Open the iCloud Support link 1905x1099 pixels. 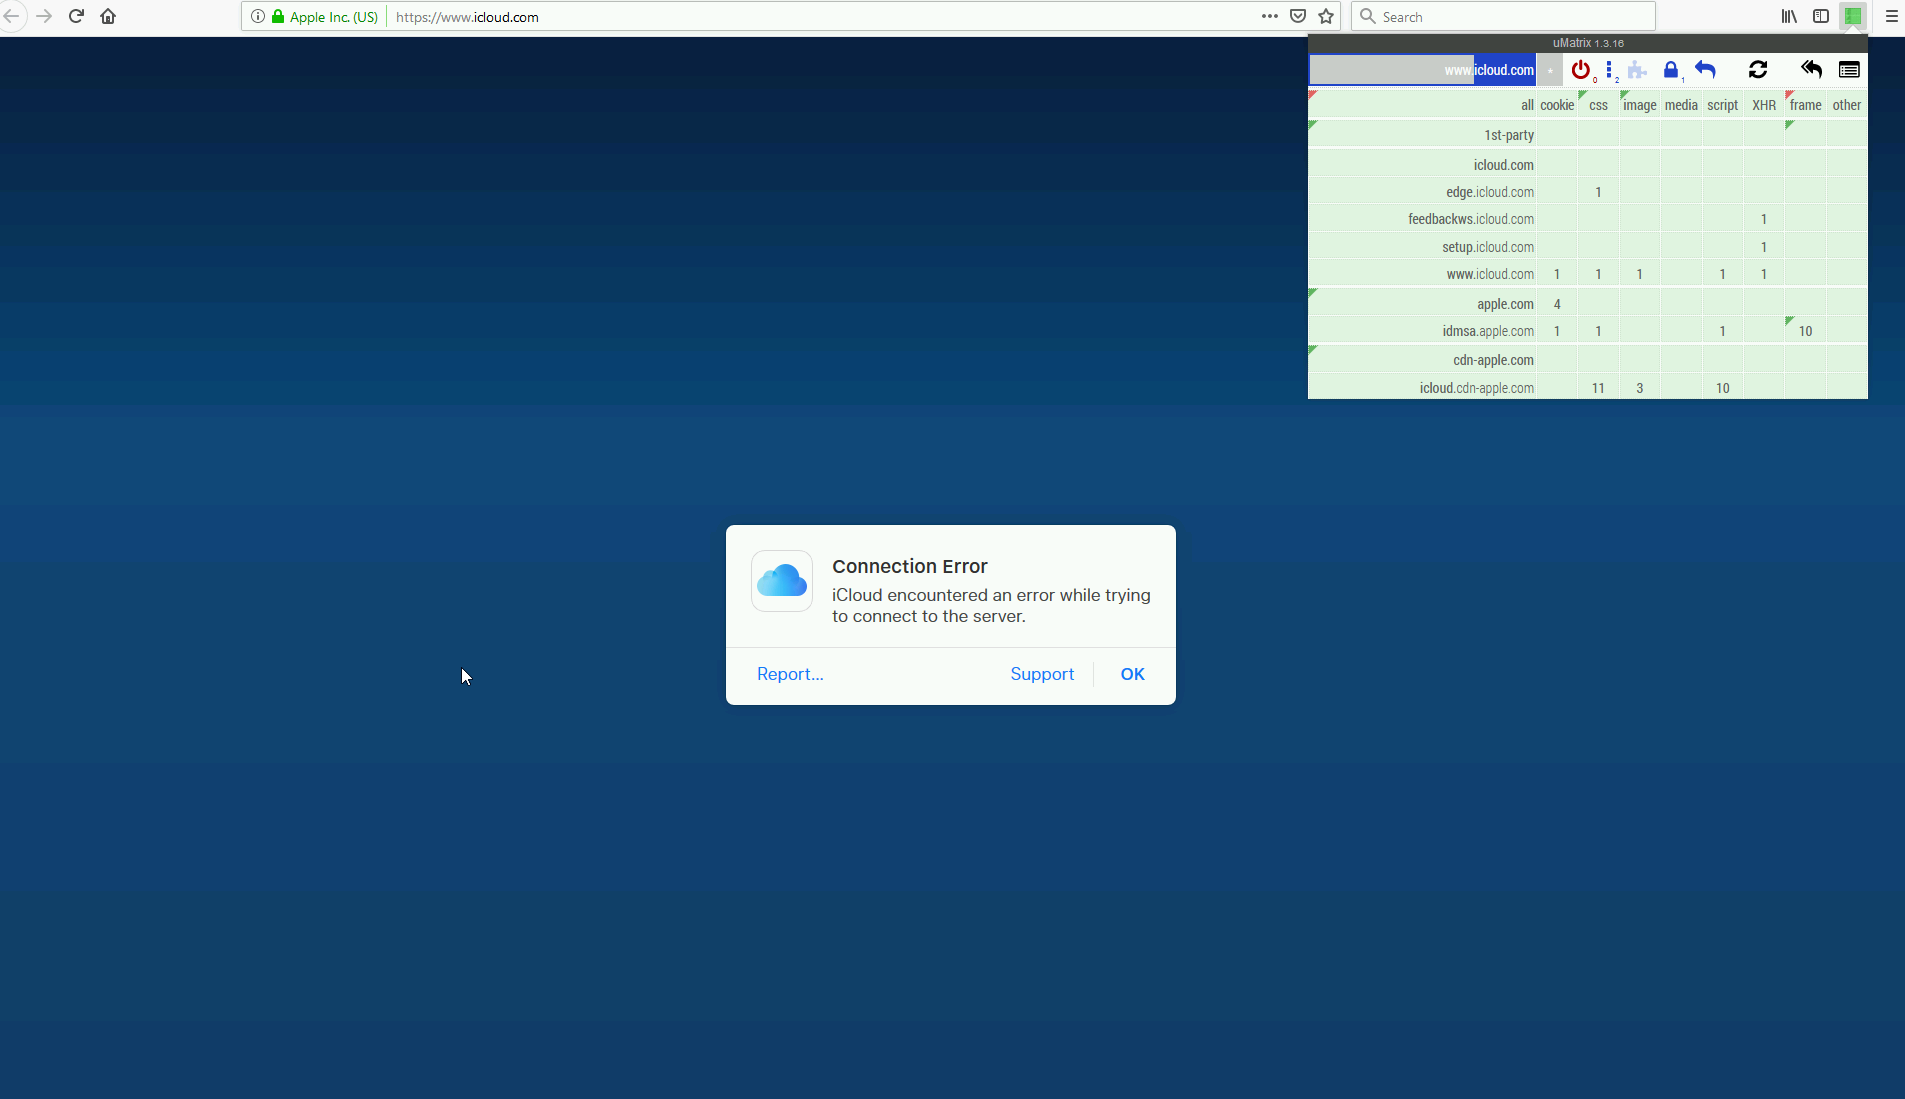pyautogui.click(x=1041, y=674)
